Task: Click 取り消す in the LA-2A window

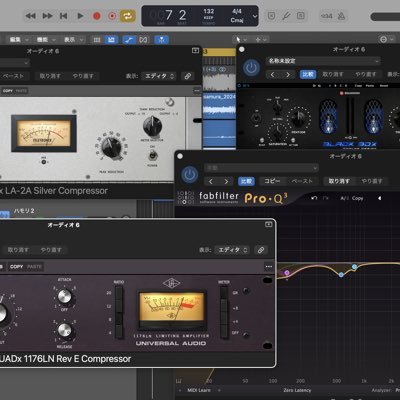Action: click(x=50, y=76)
